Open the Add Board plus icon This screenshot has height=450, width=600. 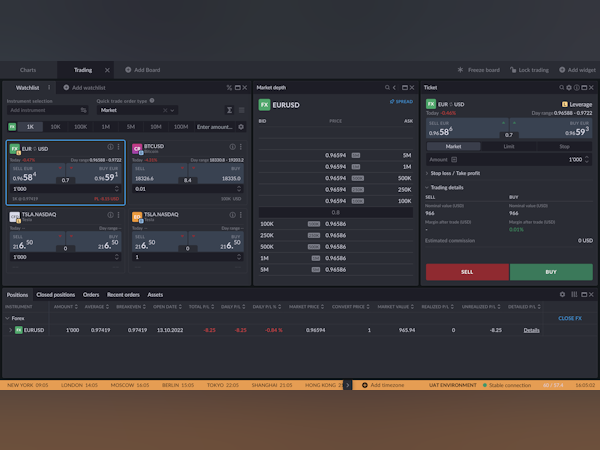click(128, 70)
